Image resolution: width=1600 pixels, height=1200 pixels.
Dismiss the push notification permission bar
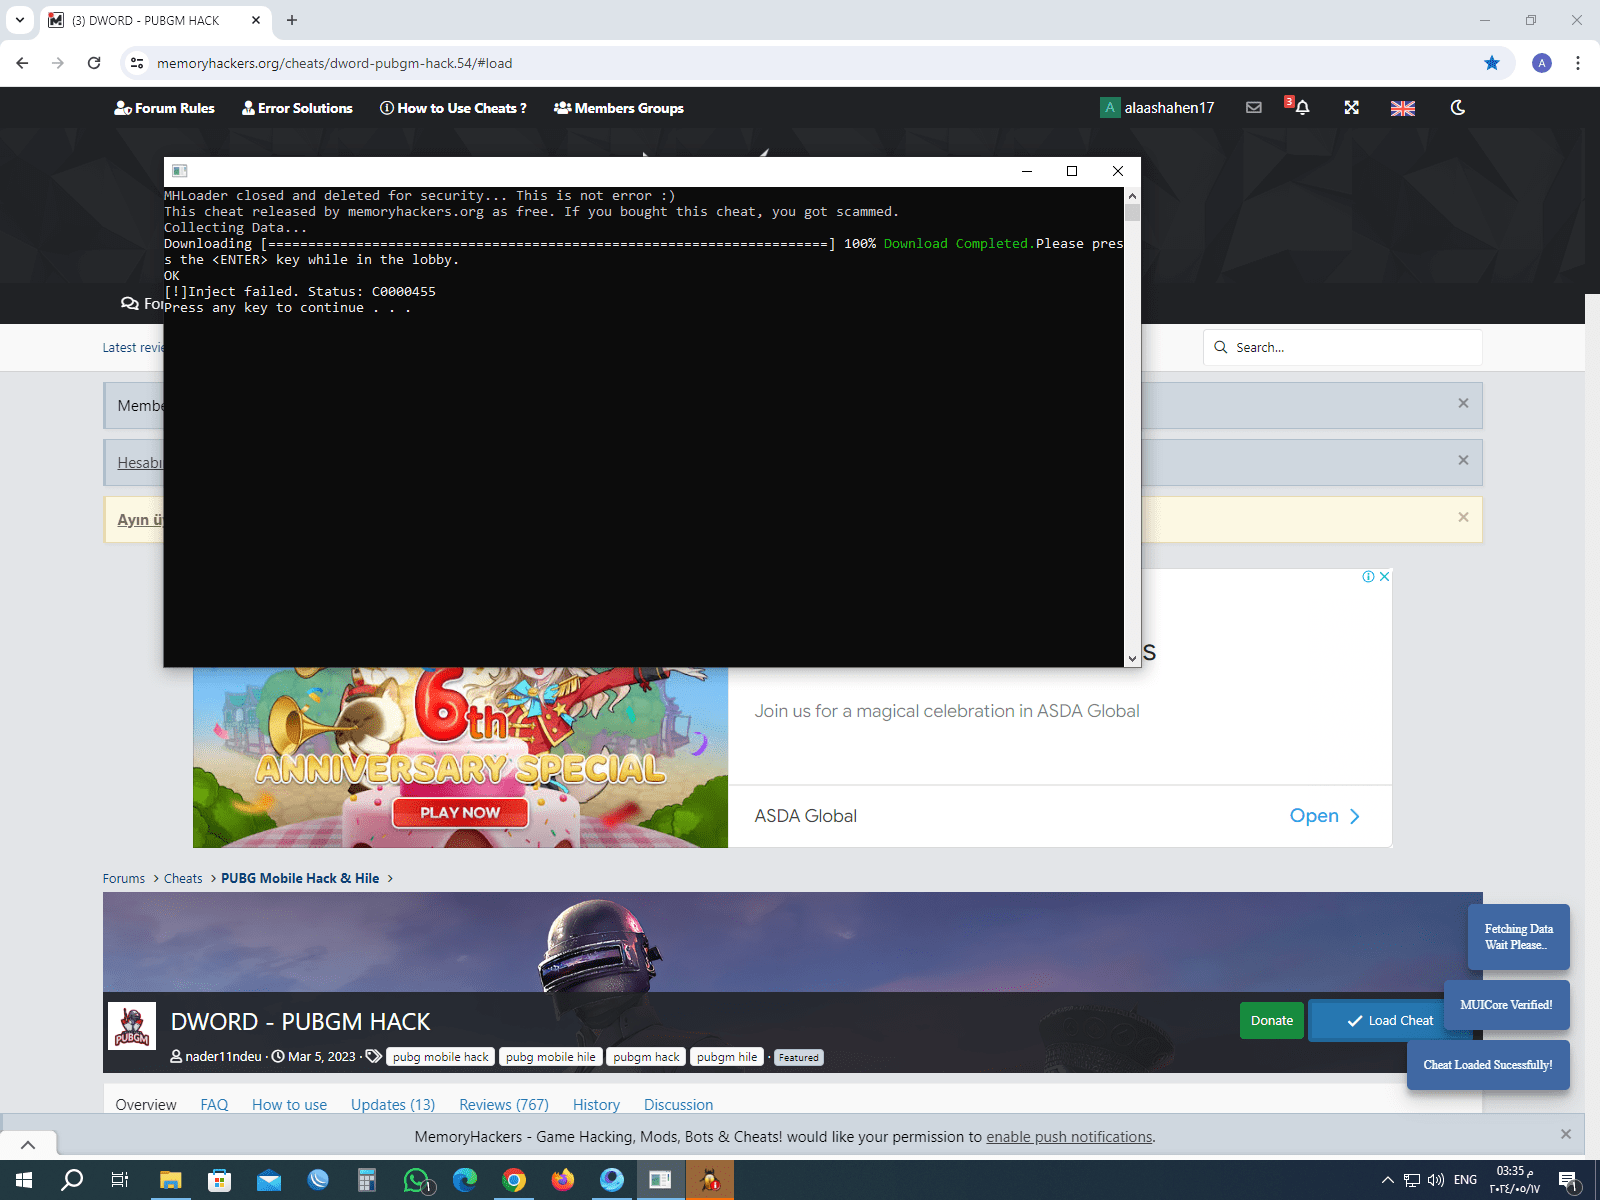point(1566,1134)
